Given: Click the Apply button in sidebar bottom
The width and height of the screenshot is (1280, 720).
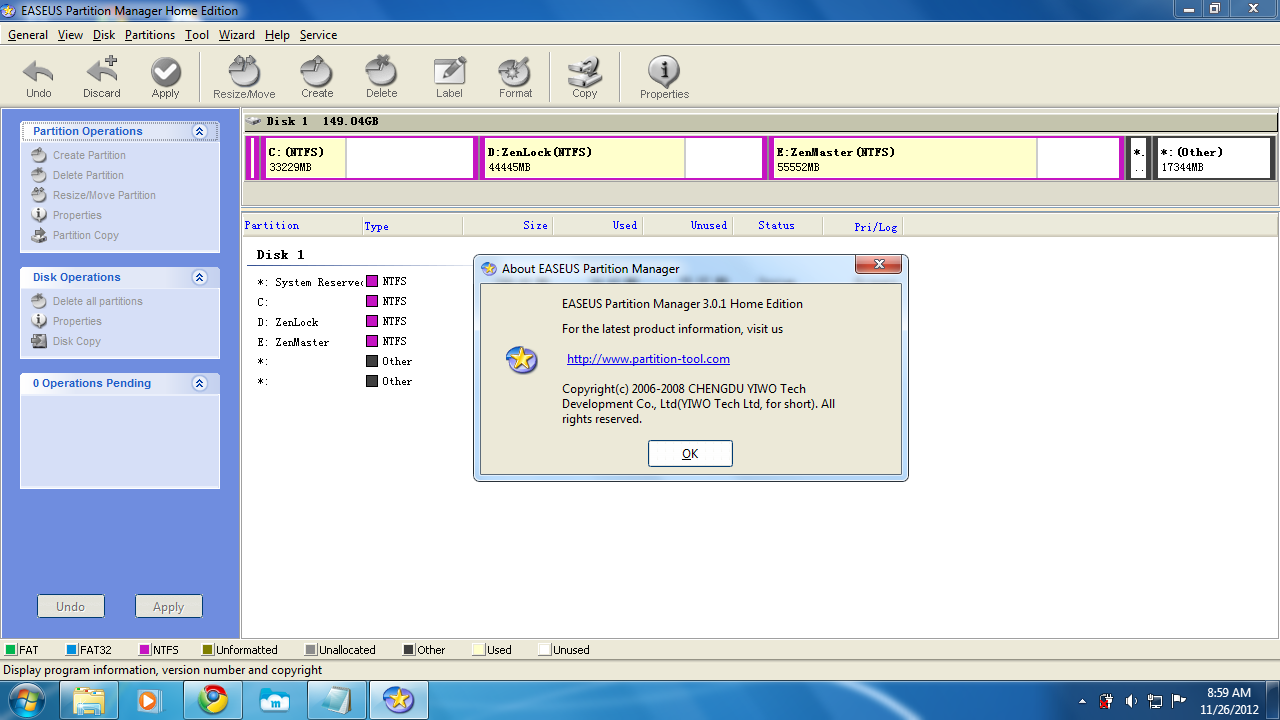Looking at the screenshot, I should 168,606.
